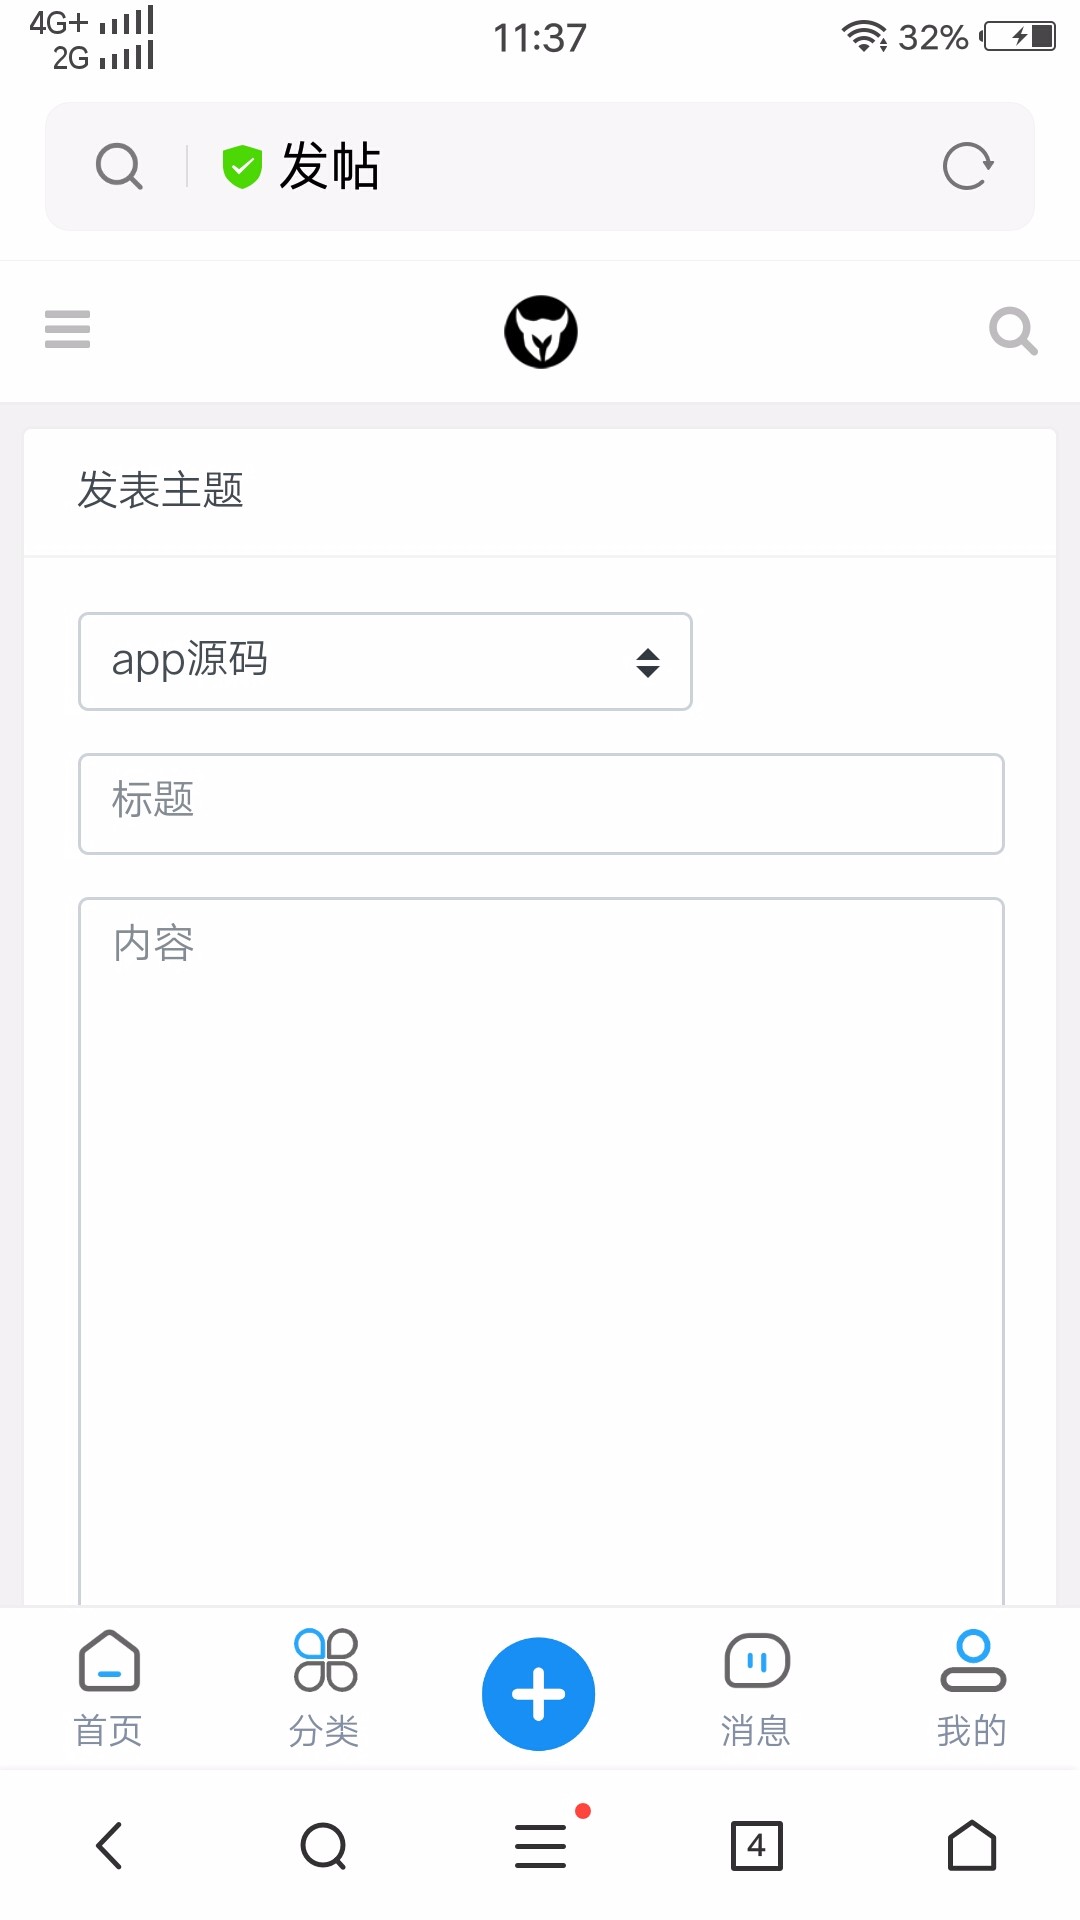This screenshot has width=1080, height=1920.
Task: Open the hamburger menu icon
Action: pos(67,329)
